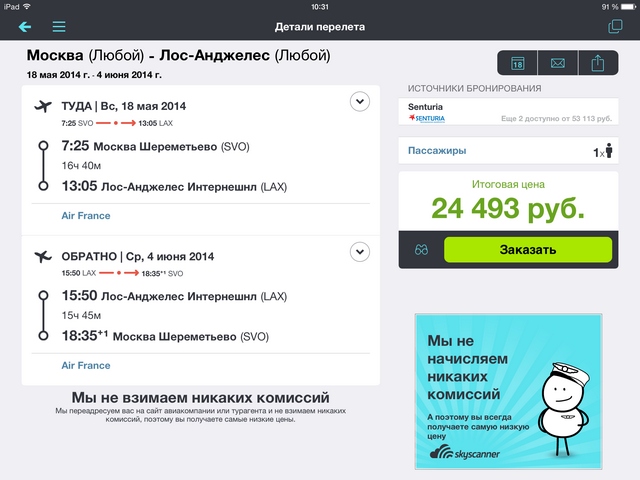Viewport: 640px width, 480px height.
Task: Tap the battery indicator in status bar
Action: coord(628,7)
